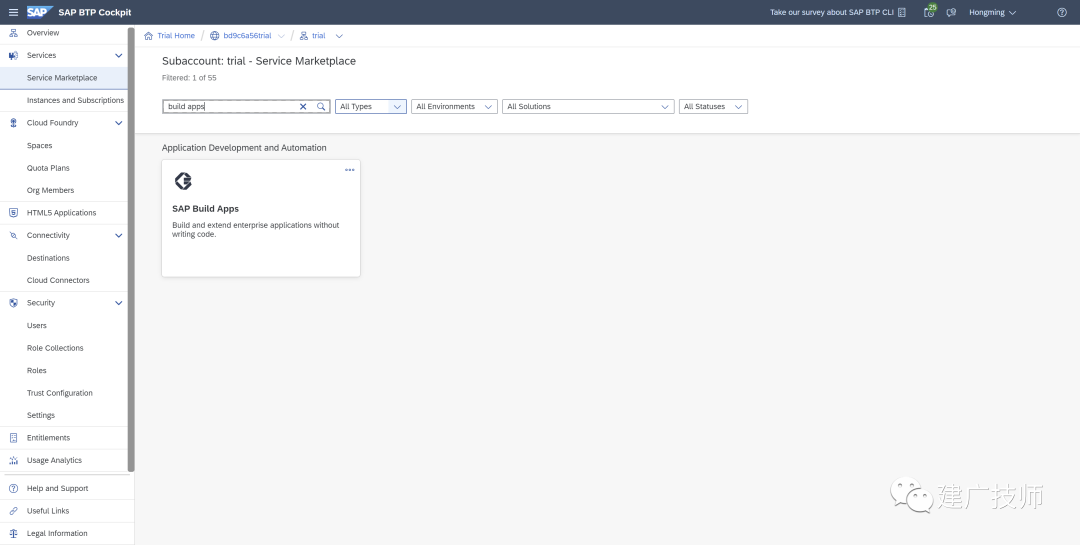Click the Legal Information scales icon
Viewport: 1080px width, 545px height.
tap(13, 533)
